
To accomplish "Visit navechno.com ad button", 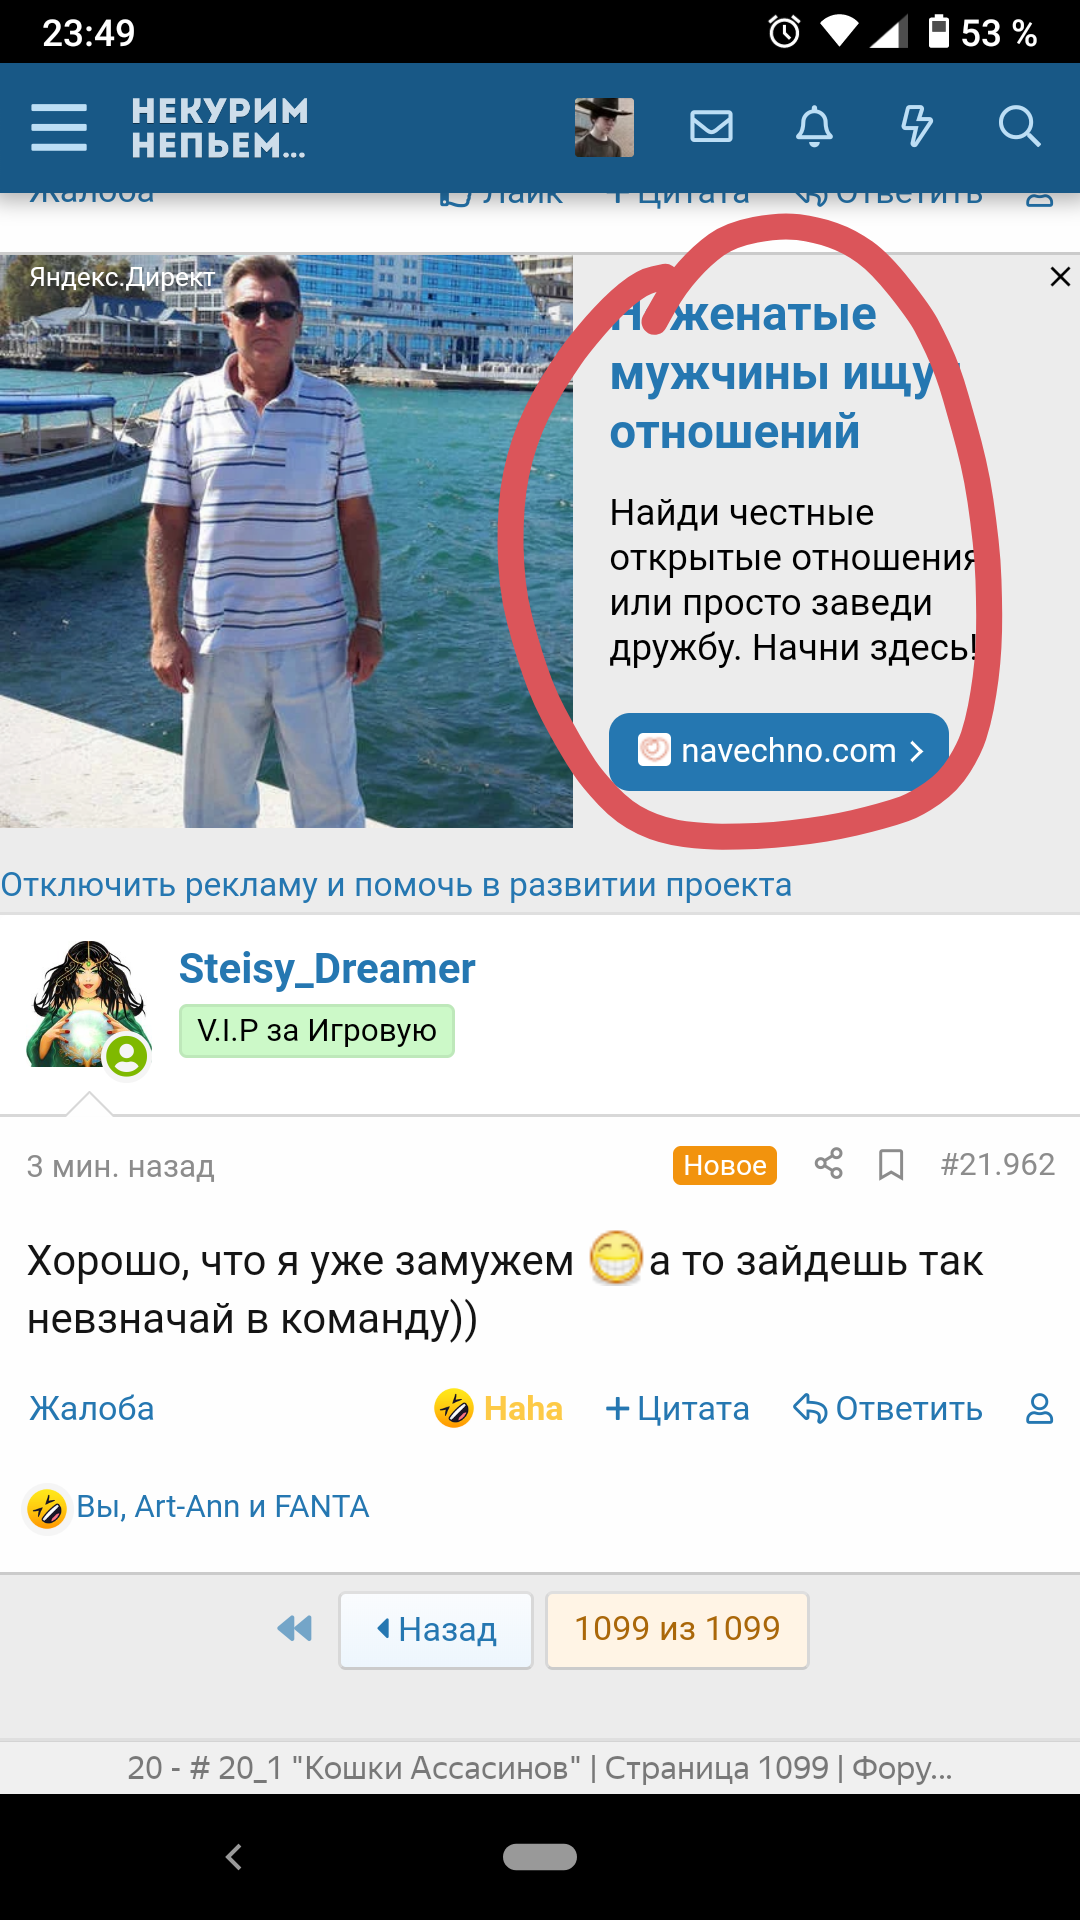I will (779, 751).
